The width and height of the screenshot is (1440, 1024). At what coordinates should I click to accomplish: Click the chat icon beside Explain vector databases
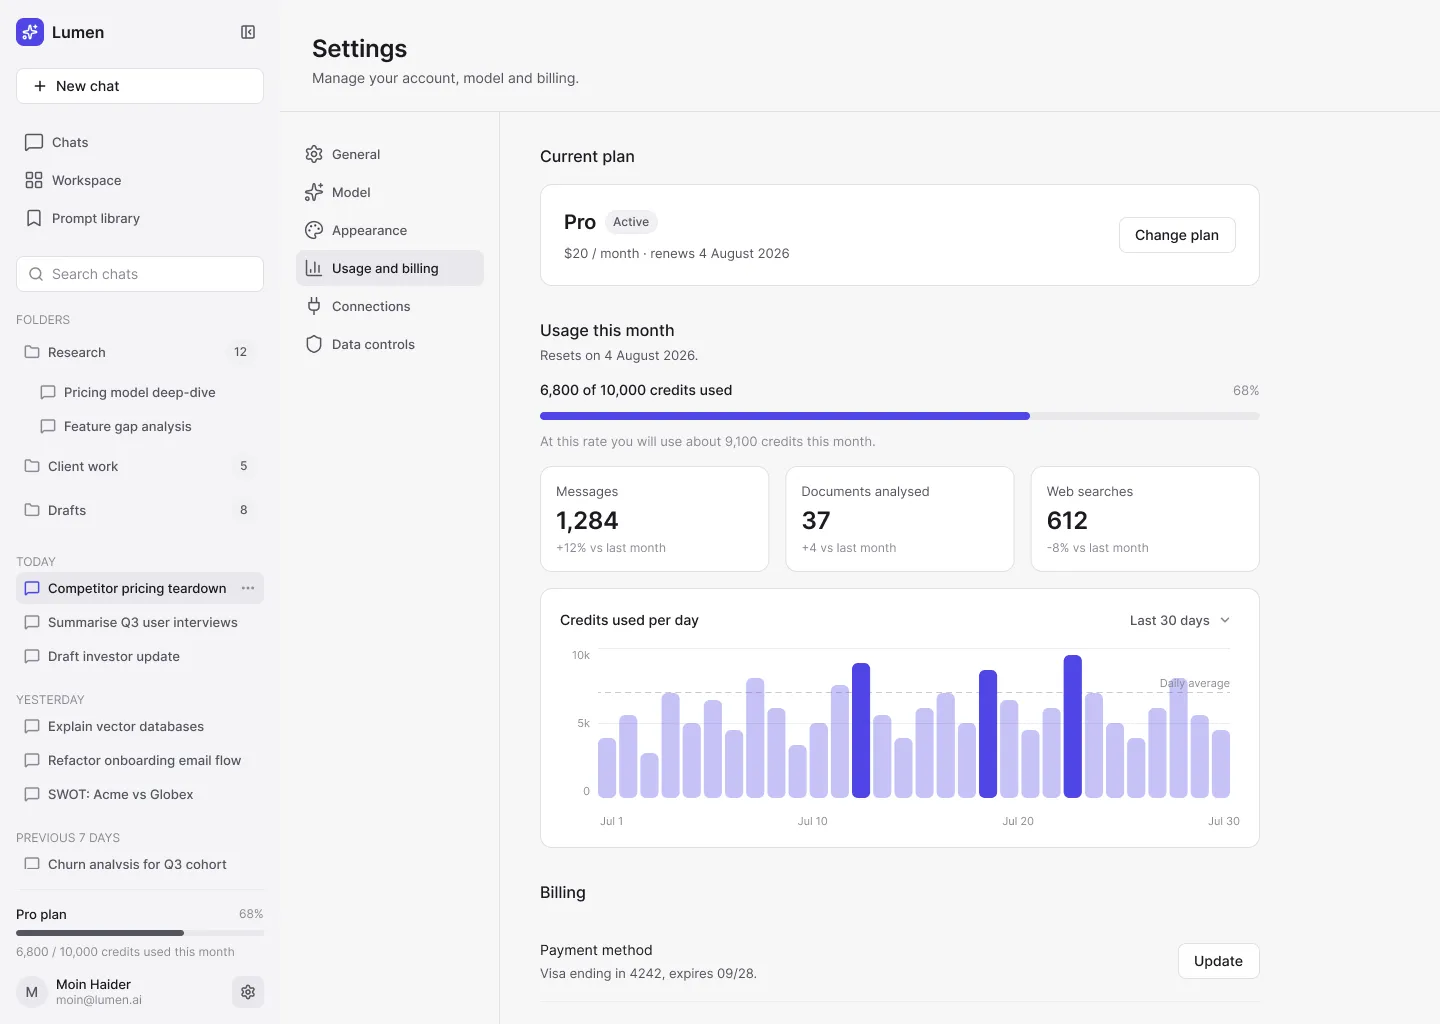point(32,726)
